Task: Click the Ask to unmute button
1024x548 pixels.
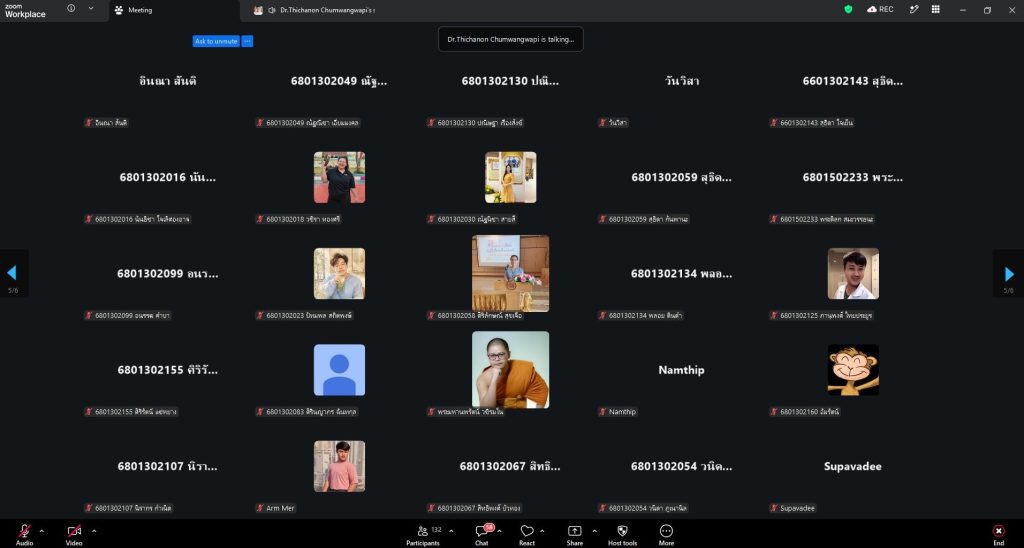Action: click(x=216, y=41)
